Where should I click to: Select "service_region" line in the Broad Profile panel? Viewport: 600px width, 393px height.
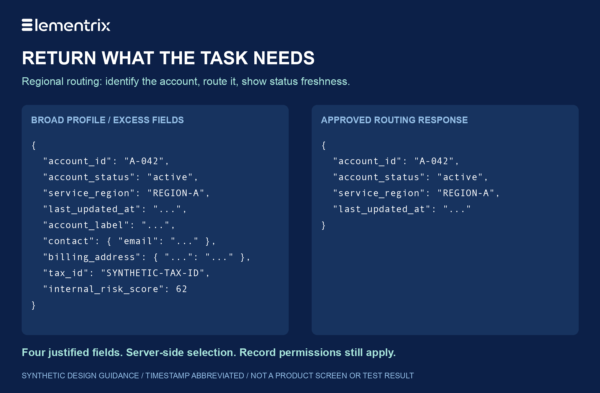(x=126, y=193)
